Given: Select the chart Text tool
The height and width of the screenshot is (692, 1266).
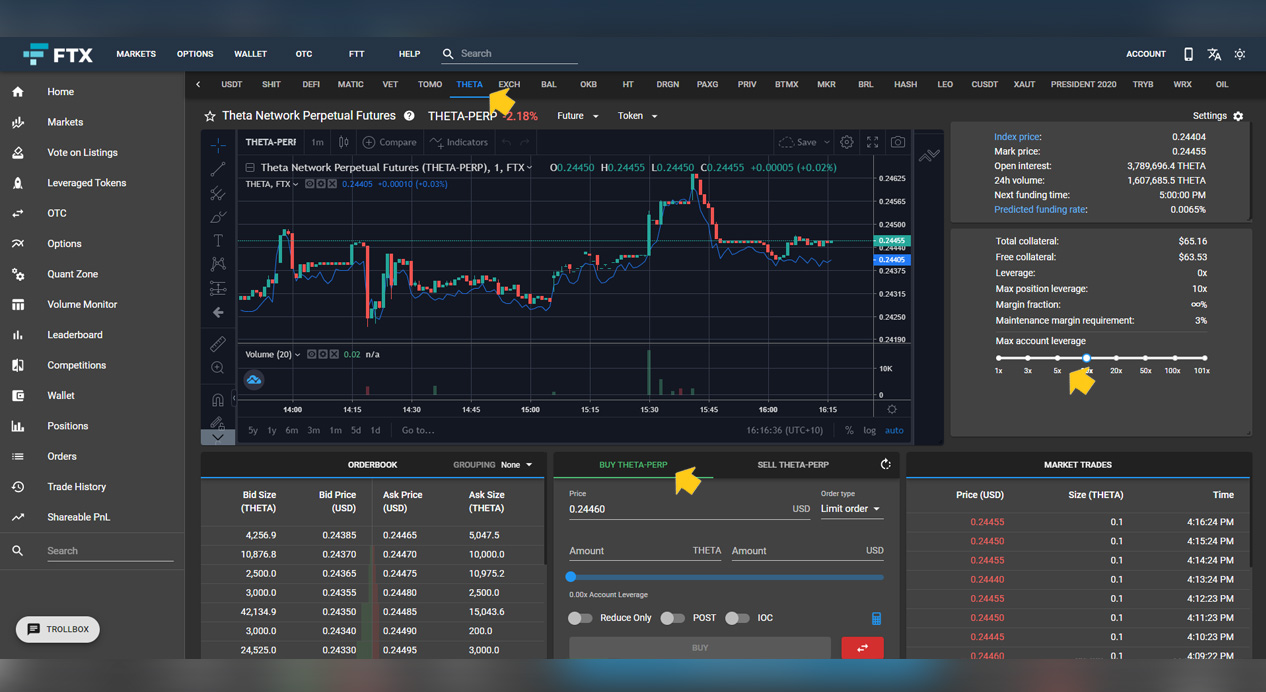Looking at the screenshot, I should click(x=218, y=241).
